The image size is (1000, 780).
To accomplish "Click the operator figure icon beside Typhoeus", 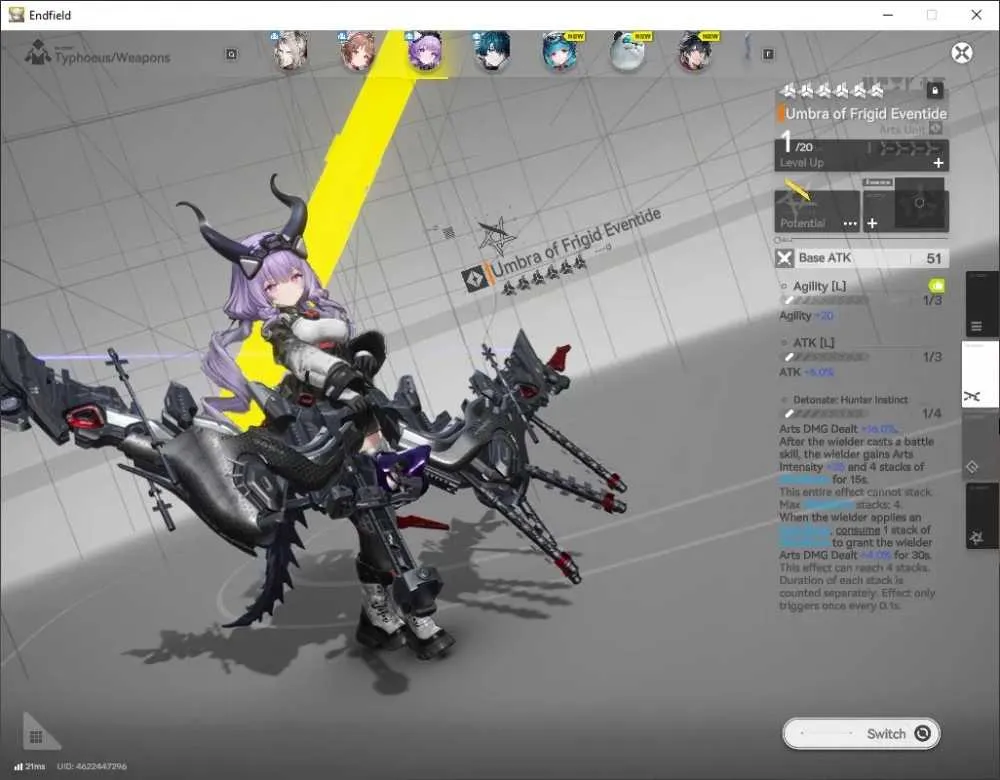I will click(x=38, y=52).
